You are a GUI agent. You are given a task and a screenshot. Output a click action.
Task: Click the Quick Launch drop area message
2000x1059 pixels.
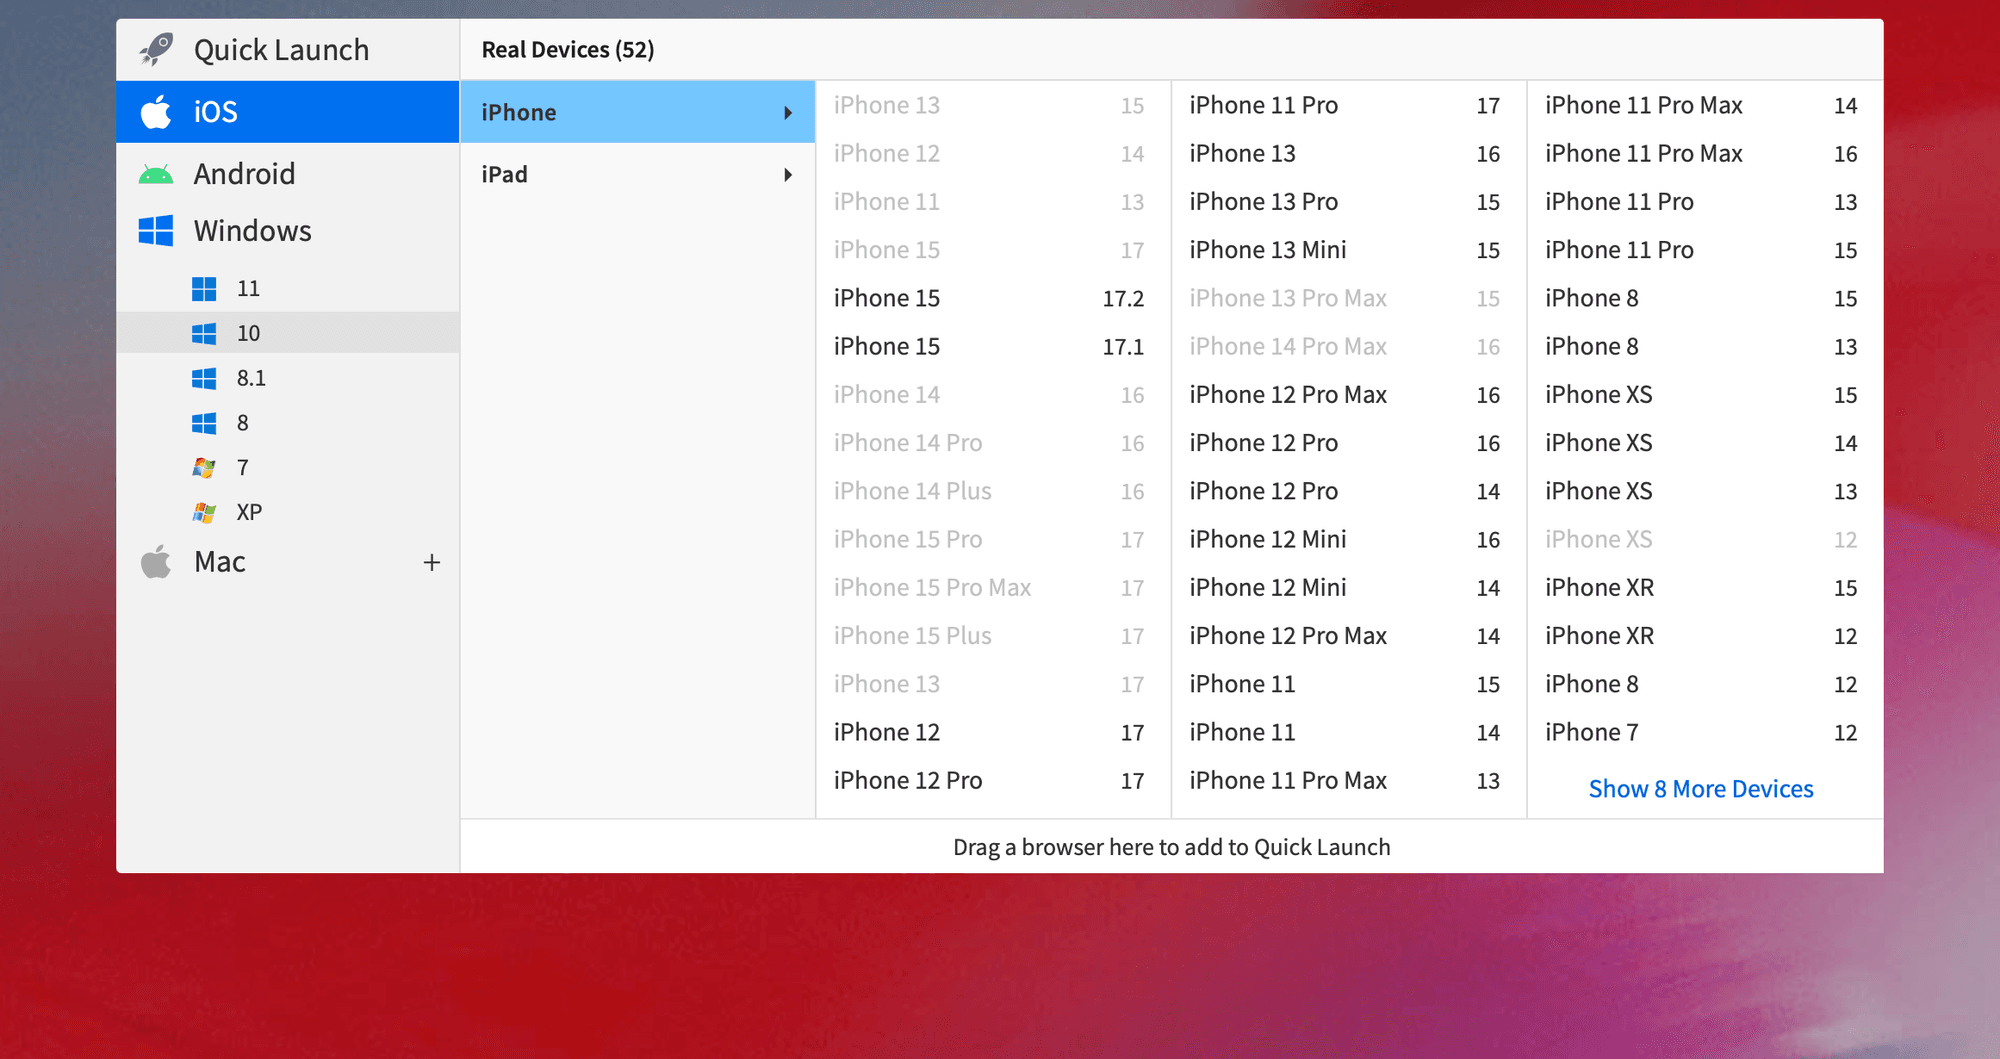(1172, 847)
